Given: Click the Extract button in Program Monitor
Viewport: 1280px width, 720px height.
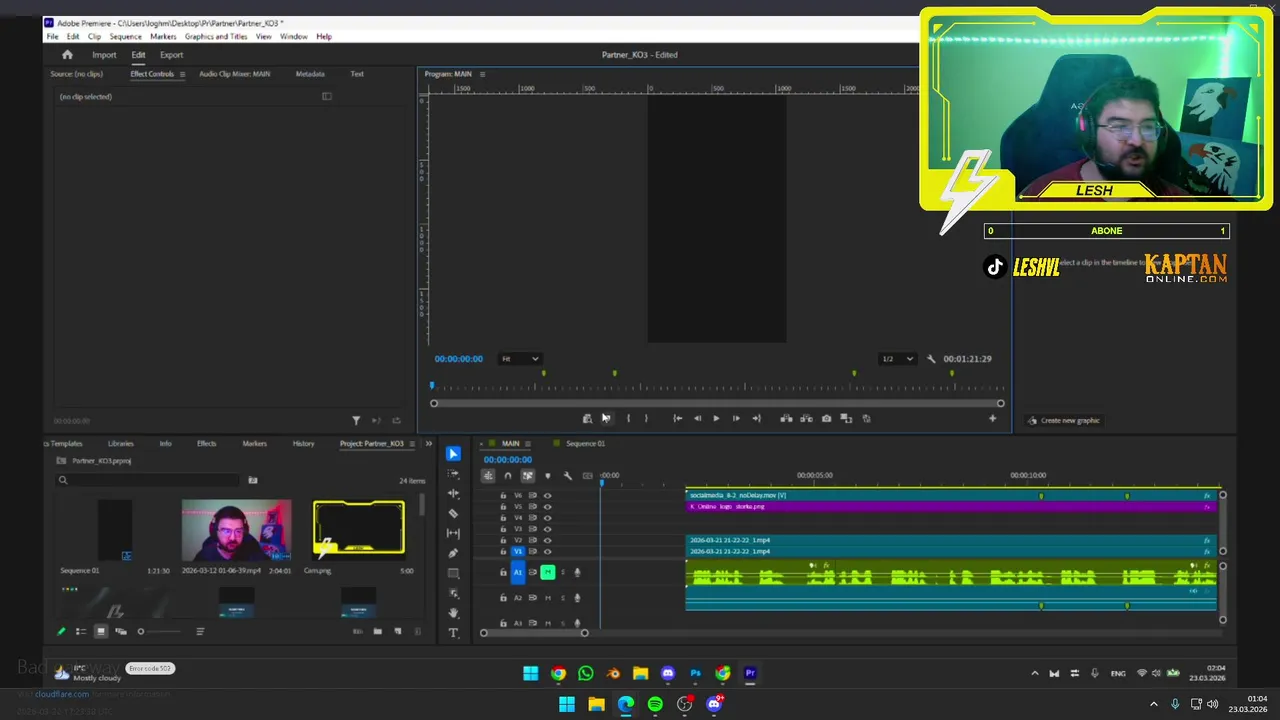Looking at the screenshot, I should coord(806,419).
